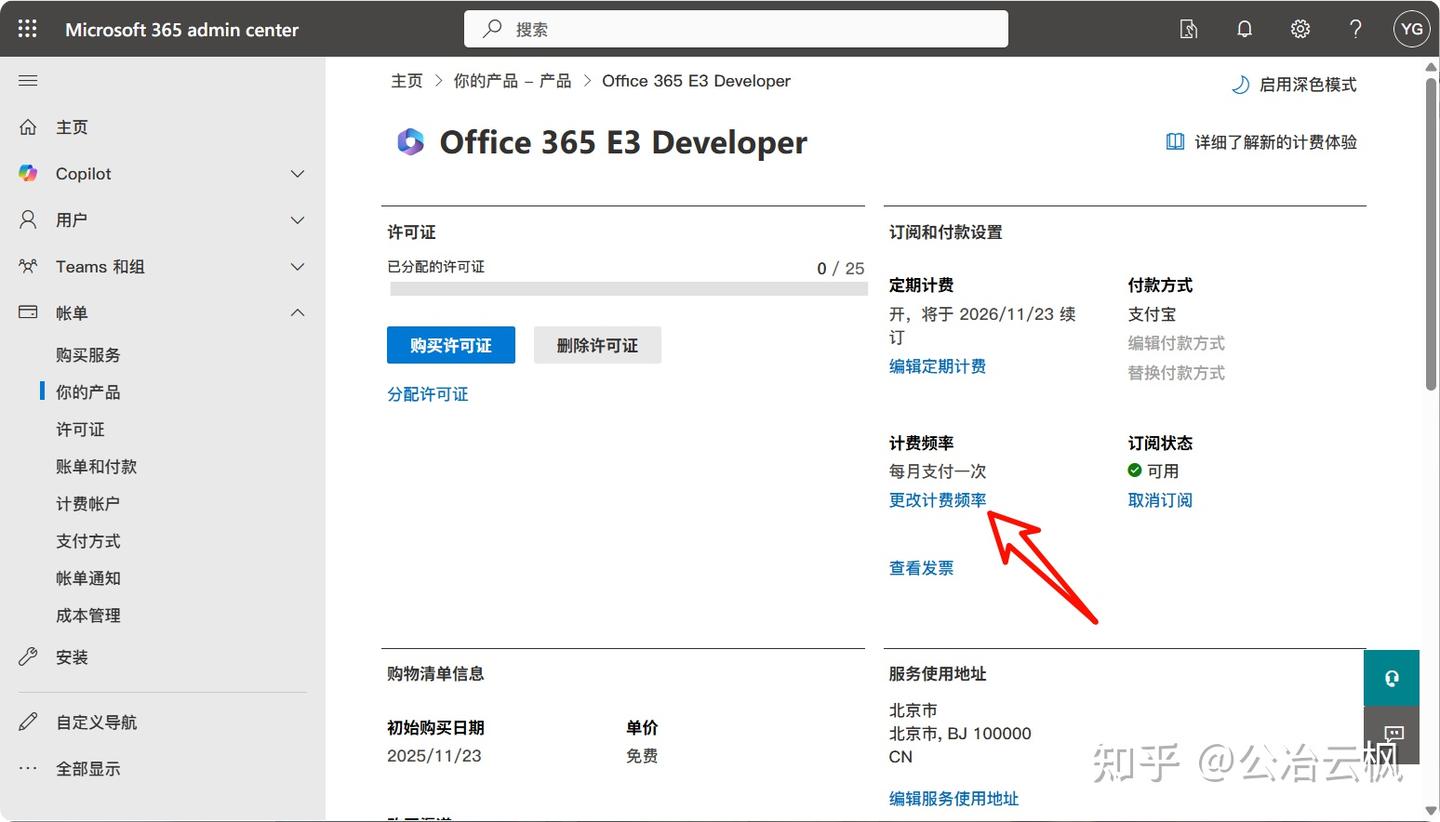
Task: Open the 查看发票 link
Action: (921, 568)
